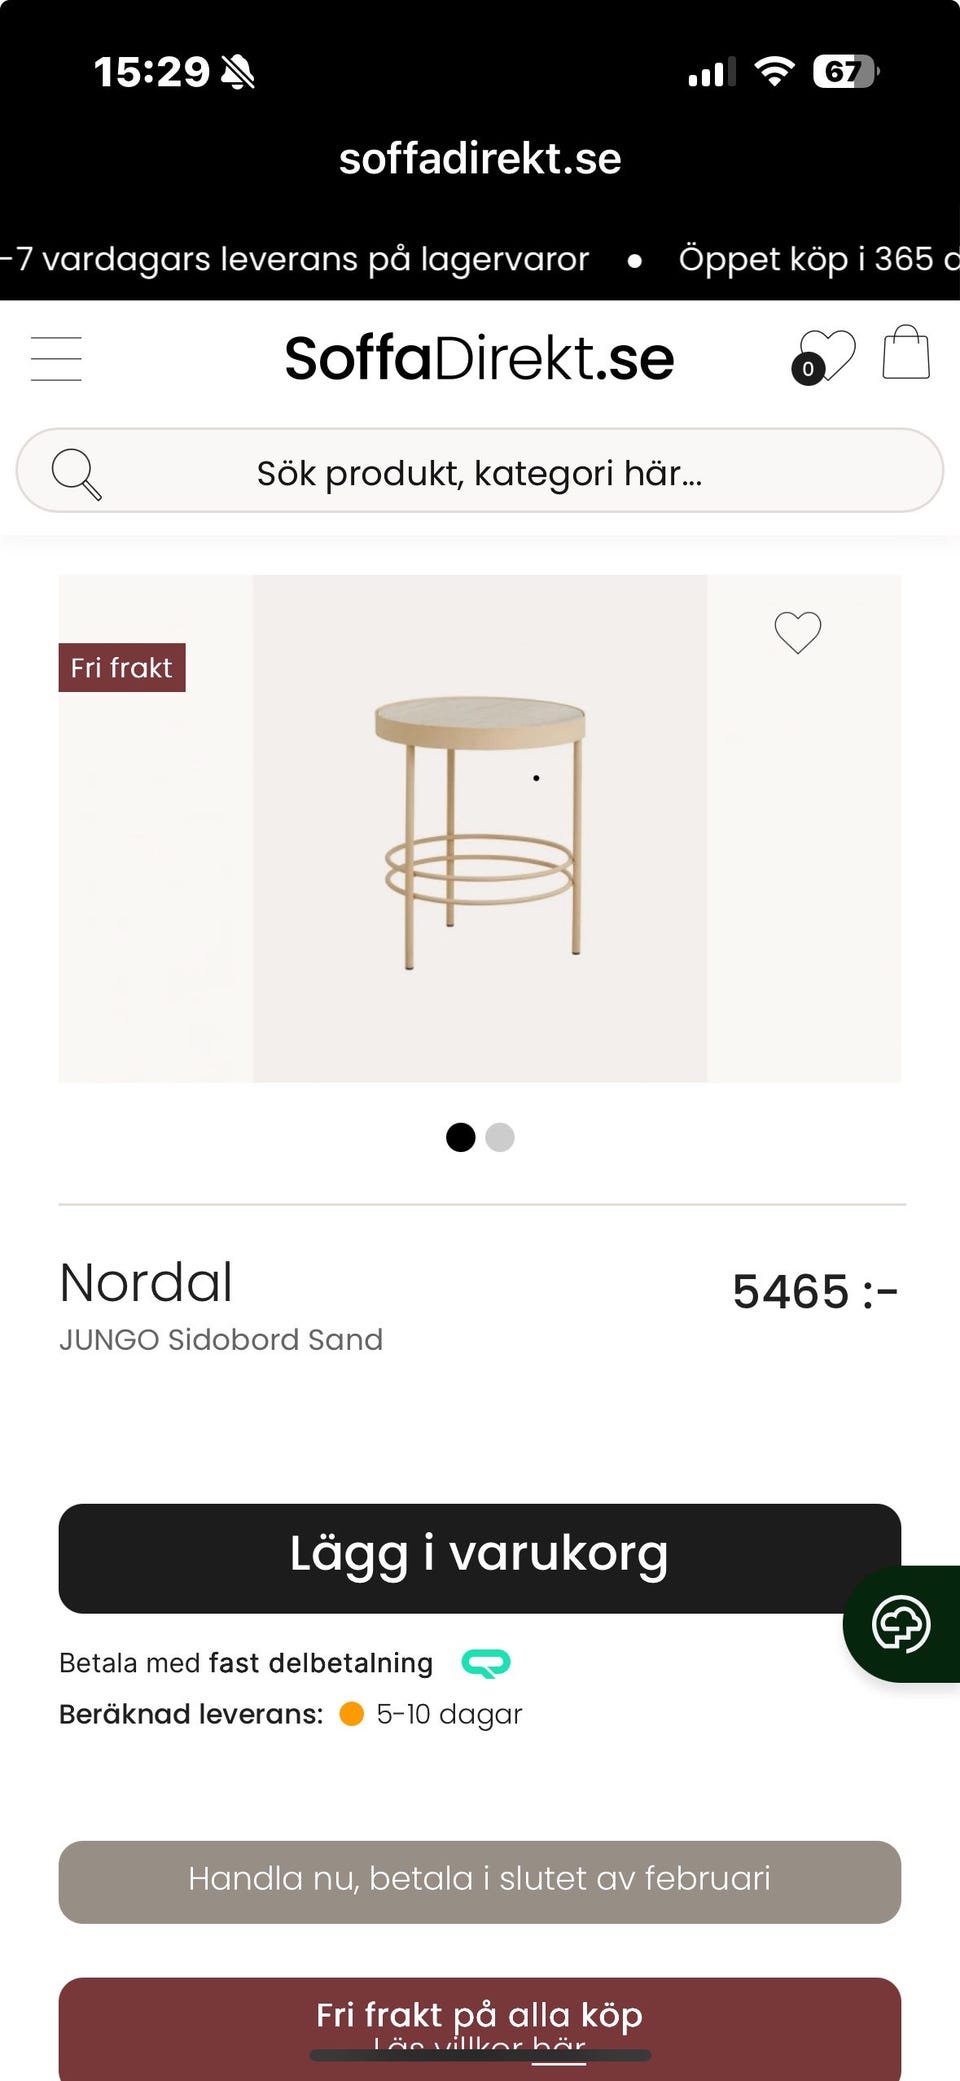Open the Fri frakt på alla köp banner
Screen dimensions: 960x2081
coord(480,2015)
